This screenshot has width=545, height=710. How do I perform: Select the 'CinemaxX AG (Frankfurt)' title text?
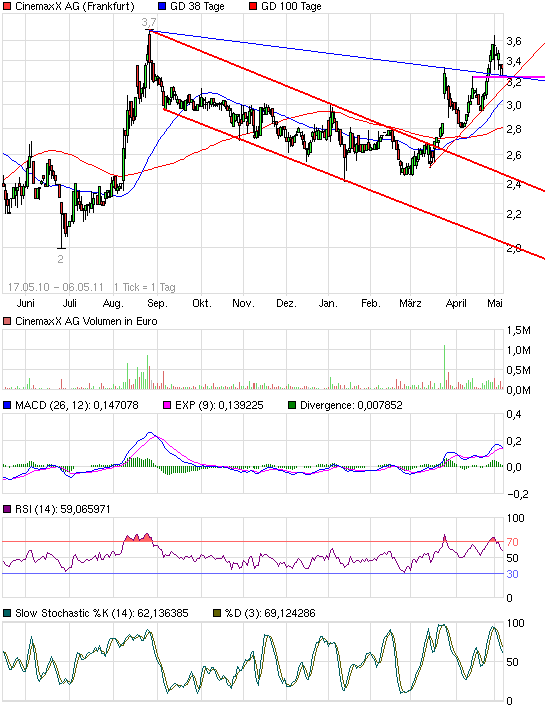[x=75, y=6]
